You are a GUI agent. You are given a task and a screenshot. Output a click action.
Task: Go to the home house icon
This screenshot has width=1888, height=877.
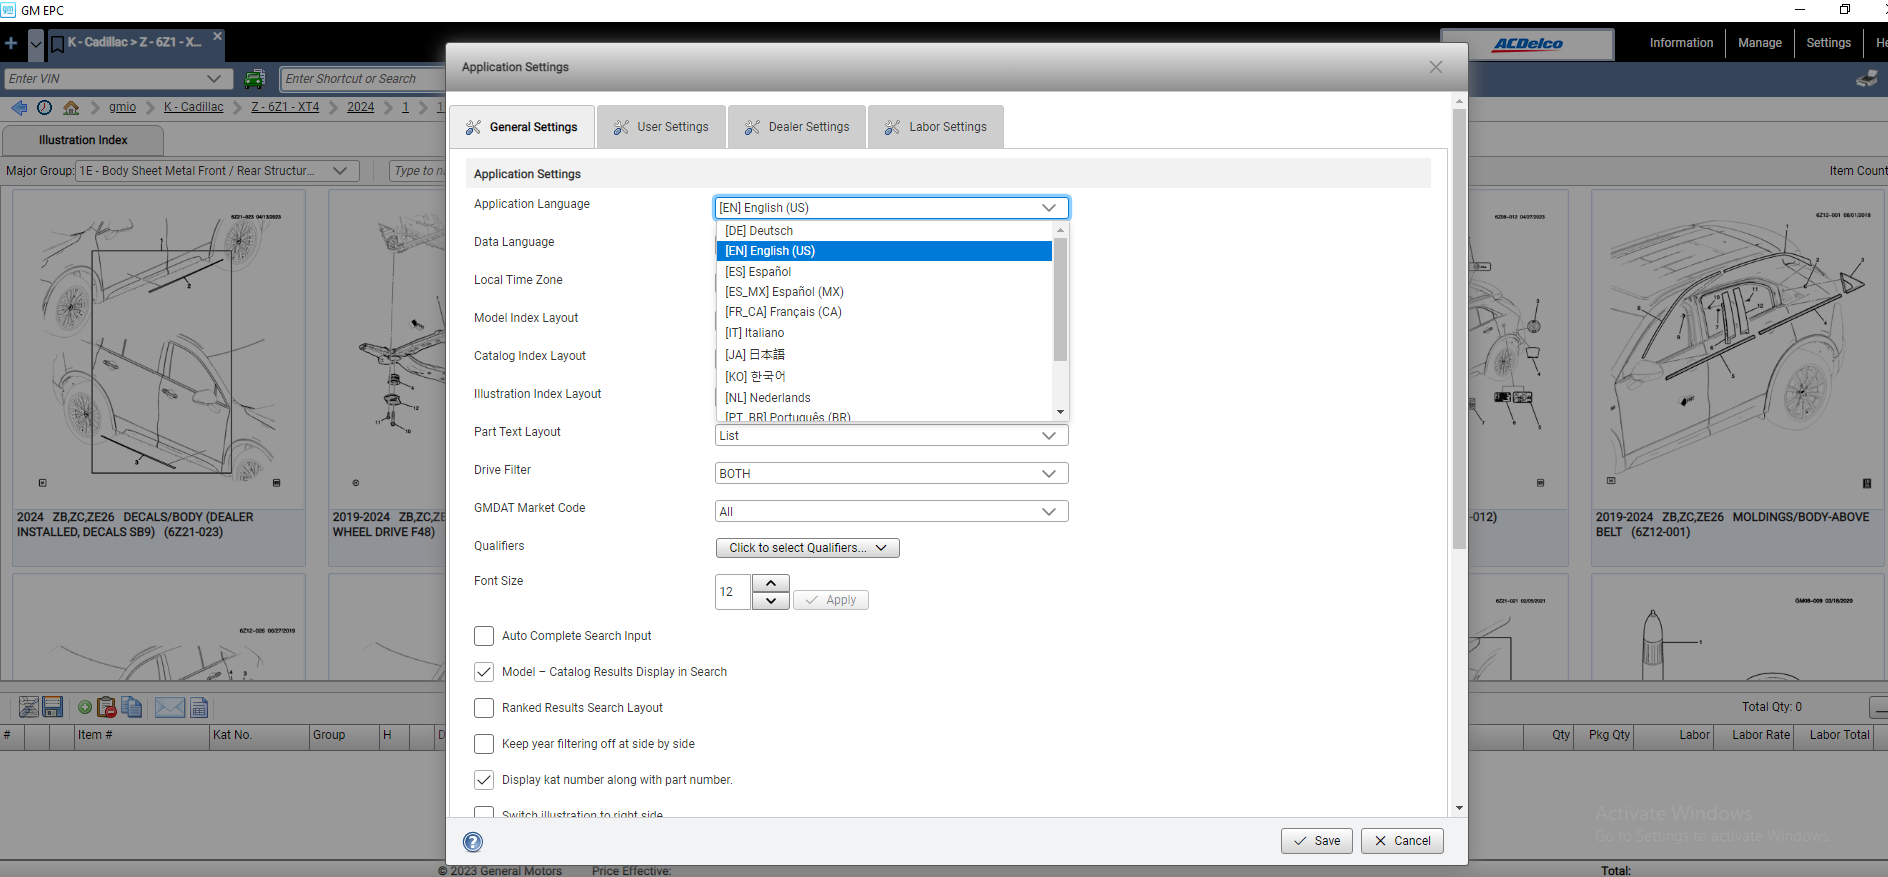point(71,107)
